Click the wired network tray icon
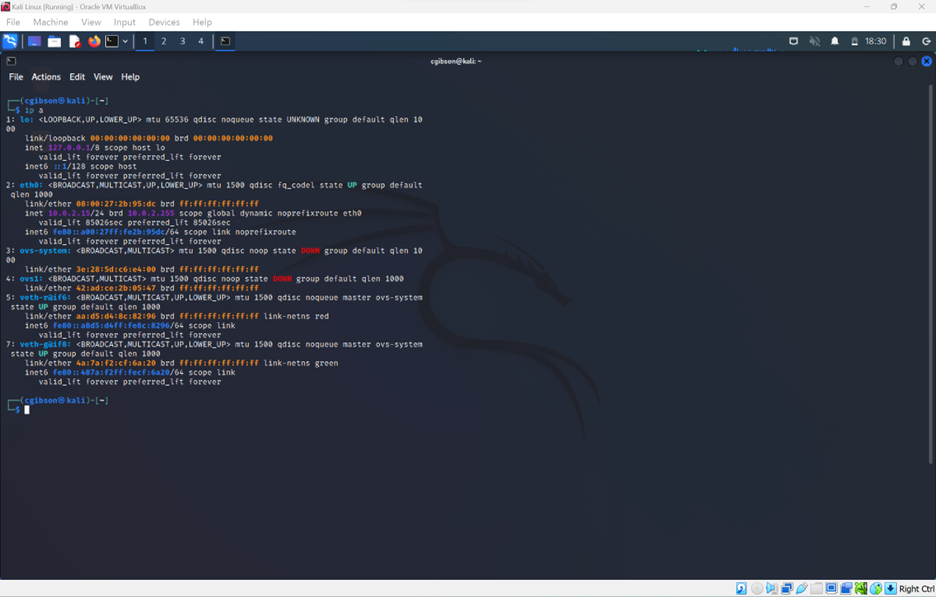The width and height of the screenshot is (936, 597). point(793,41)
